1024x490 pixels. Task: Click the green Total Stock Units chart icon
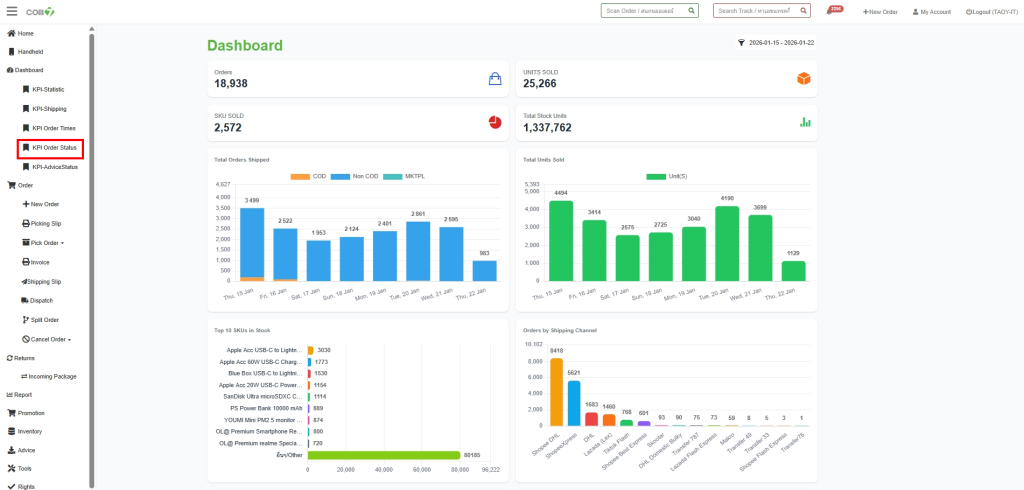(804, 122)
